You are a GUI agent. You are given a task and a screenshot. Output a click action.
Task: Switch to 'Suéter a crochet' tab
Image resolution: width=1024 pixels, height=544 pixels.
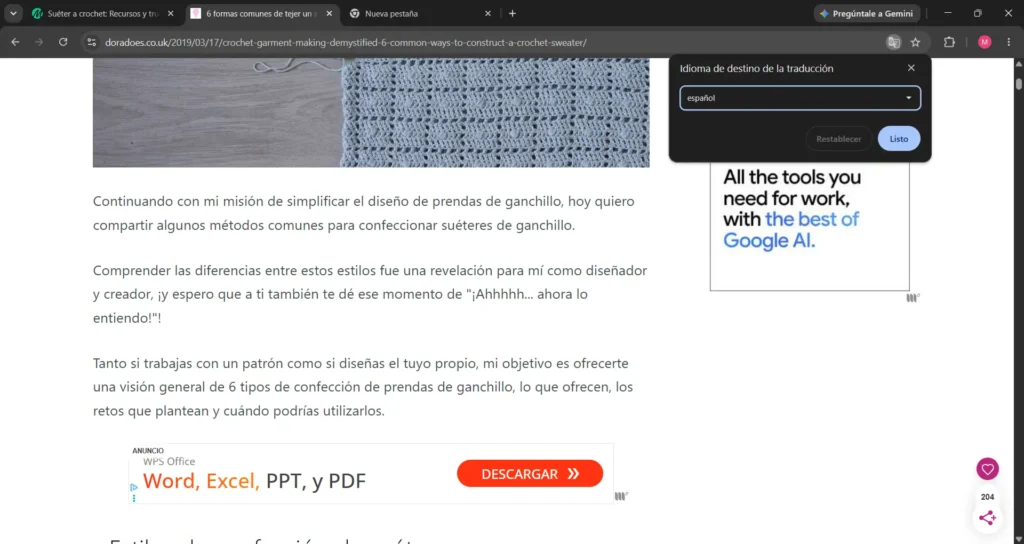point(102,13)
